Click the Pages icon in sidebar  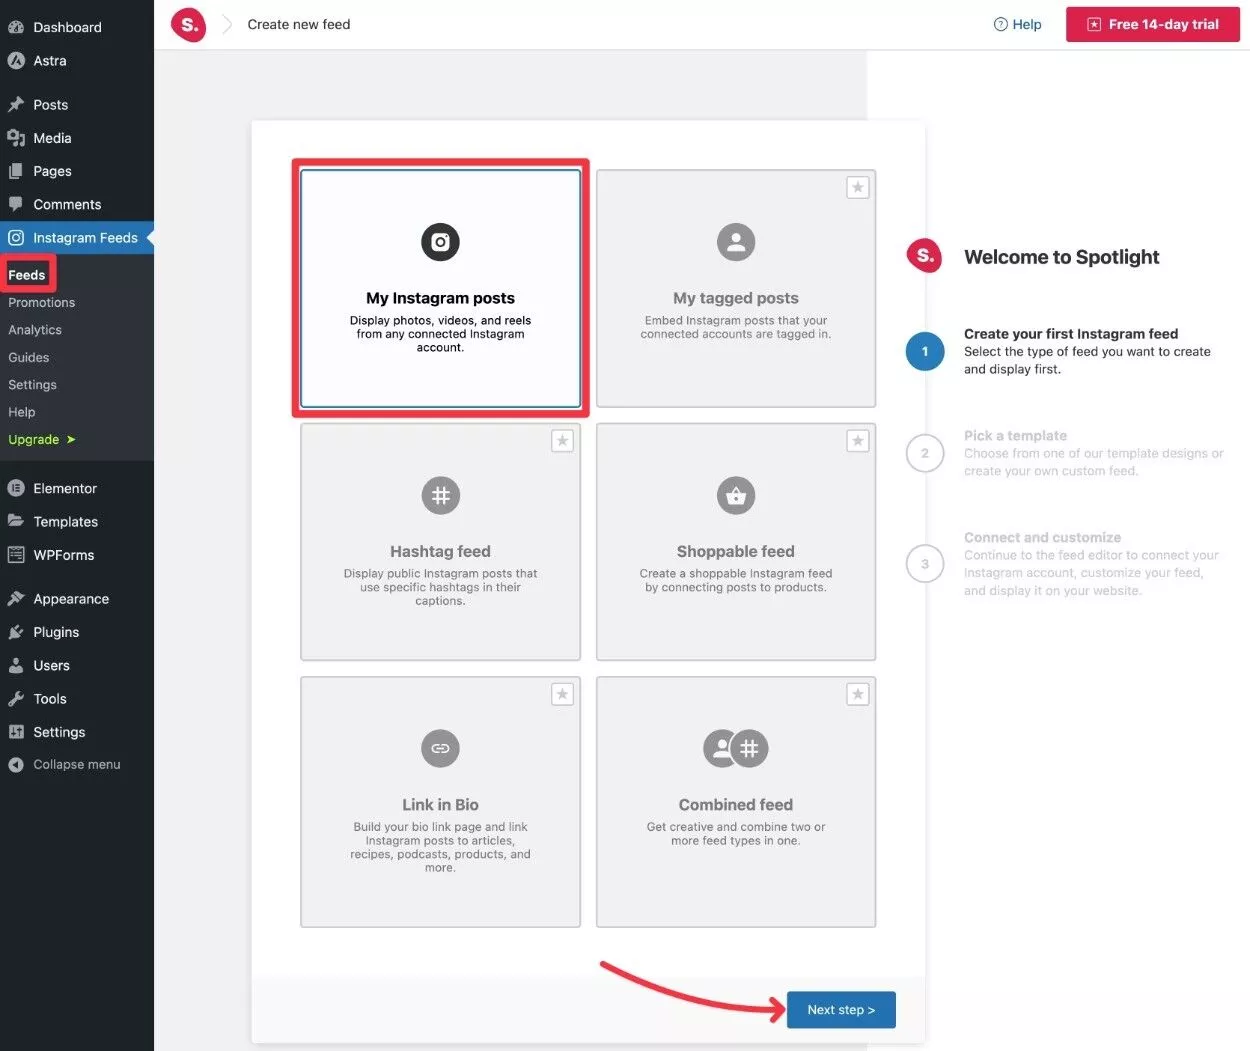16,171
